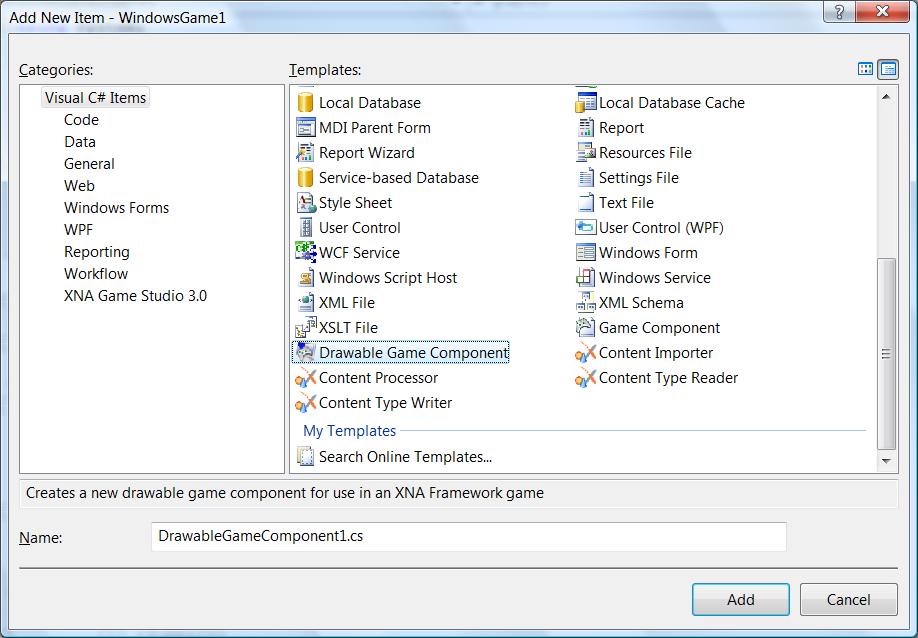The width and height of the screenshot is (918, 638).
Task: Click the Search Online Templates icon
Action: tap(305, 457)
